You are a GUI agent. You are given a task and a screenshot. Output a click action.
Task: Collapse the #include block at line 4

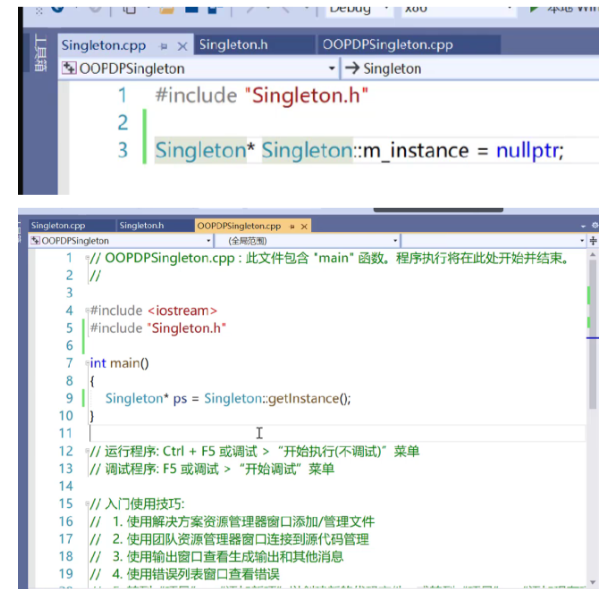[87, 311]
